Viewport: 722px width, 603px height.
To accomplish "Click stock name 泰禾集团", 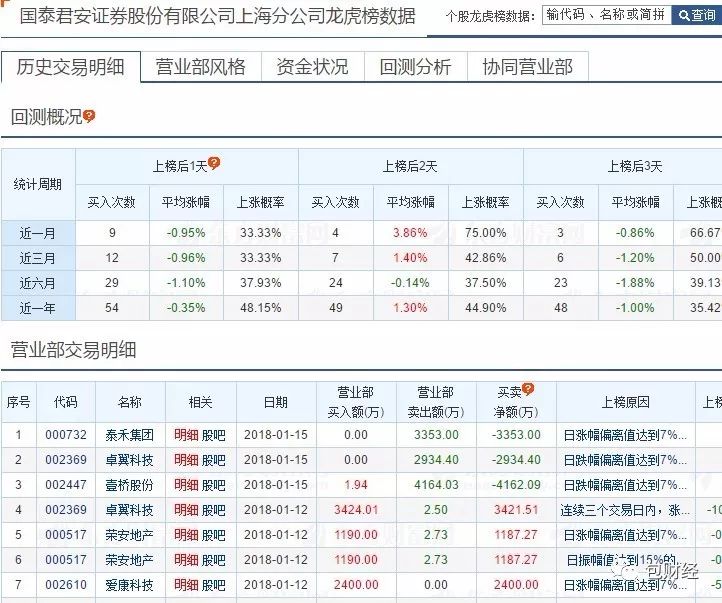I will click(129, 435).
